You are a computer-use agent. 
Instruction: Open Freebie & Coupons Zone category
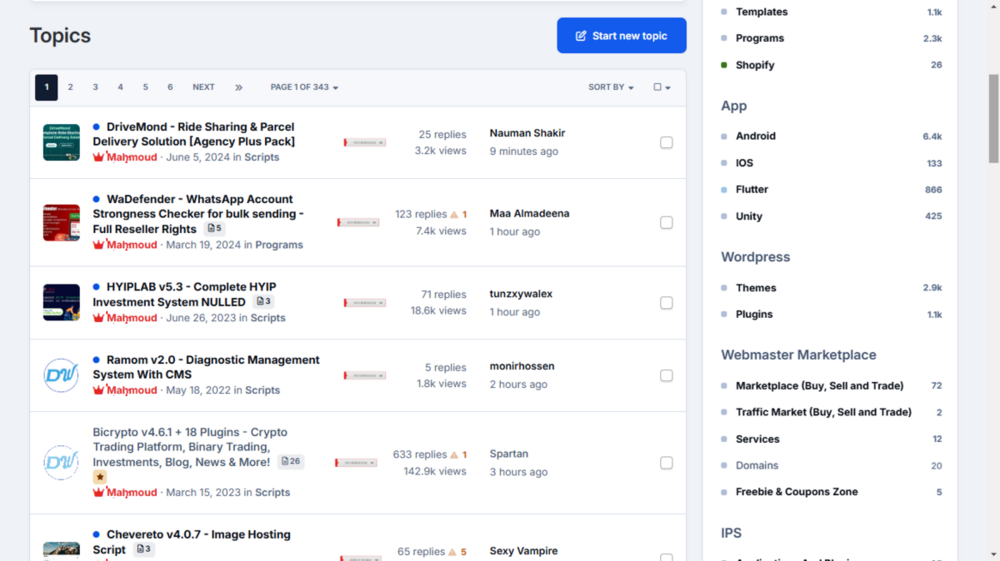coord(797,492)
